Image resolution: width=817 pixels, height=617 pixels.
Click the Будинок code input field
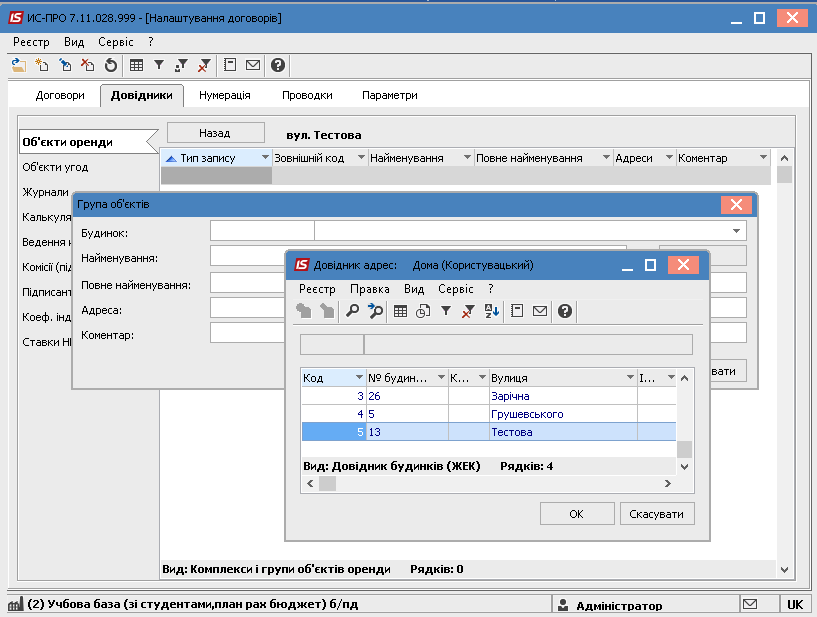pyautogui.click(x=262, y=231)
